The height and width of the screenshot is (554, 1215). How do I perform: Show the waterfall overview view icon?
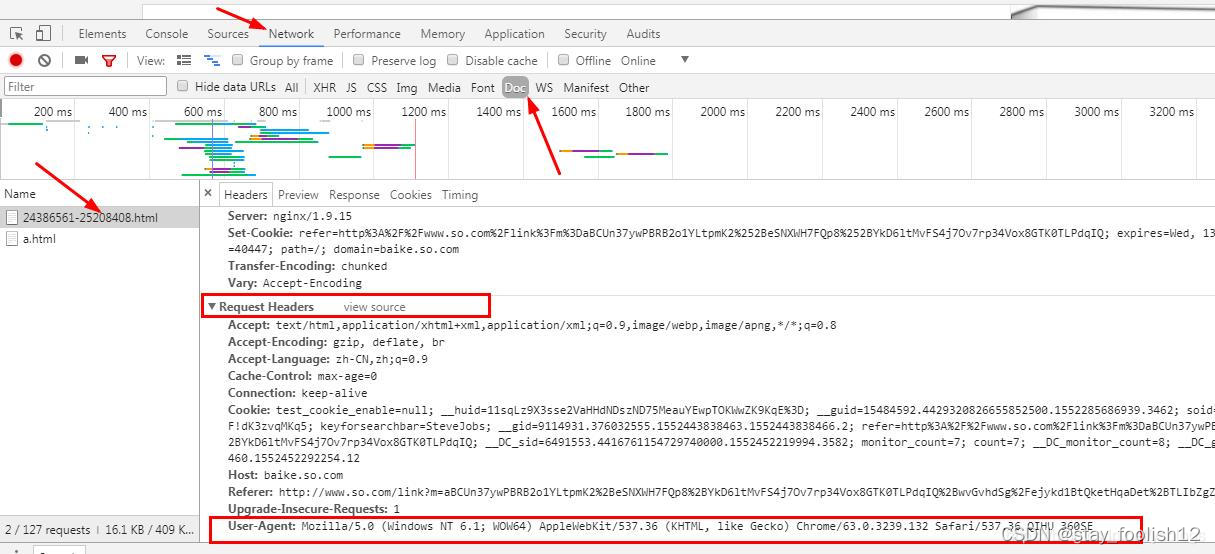click(211, 61)
